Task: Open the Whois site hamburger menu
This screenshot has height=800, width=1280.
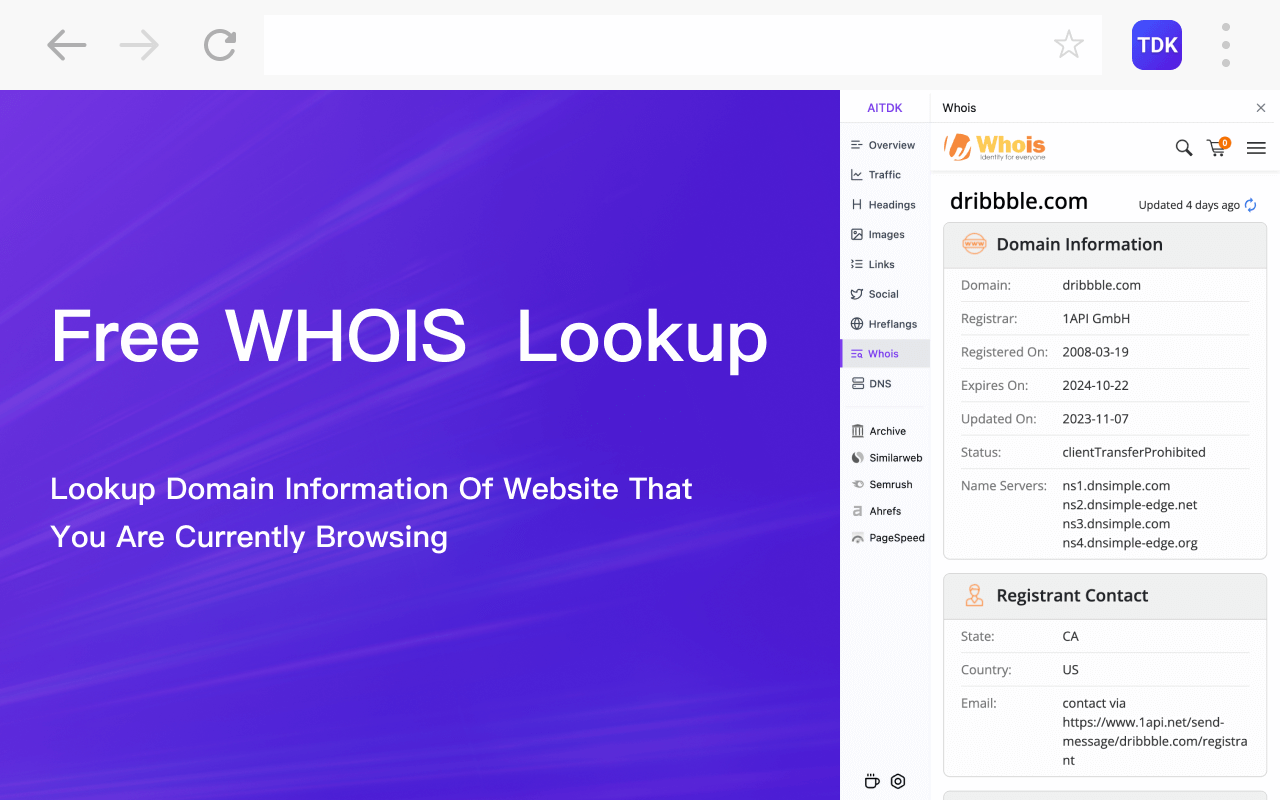Action: (1256, 147)
